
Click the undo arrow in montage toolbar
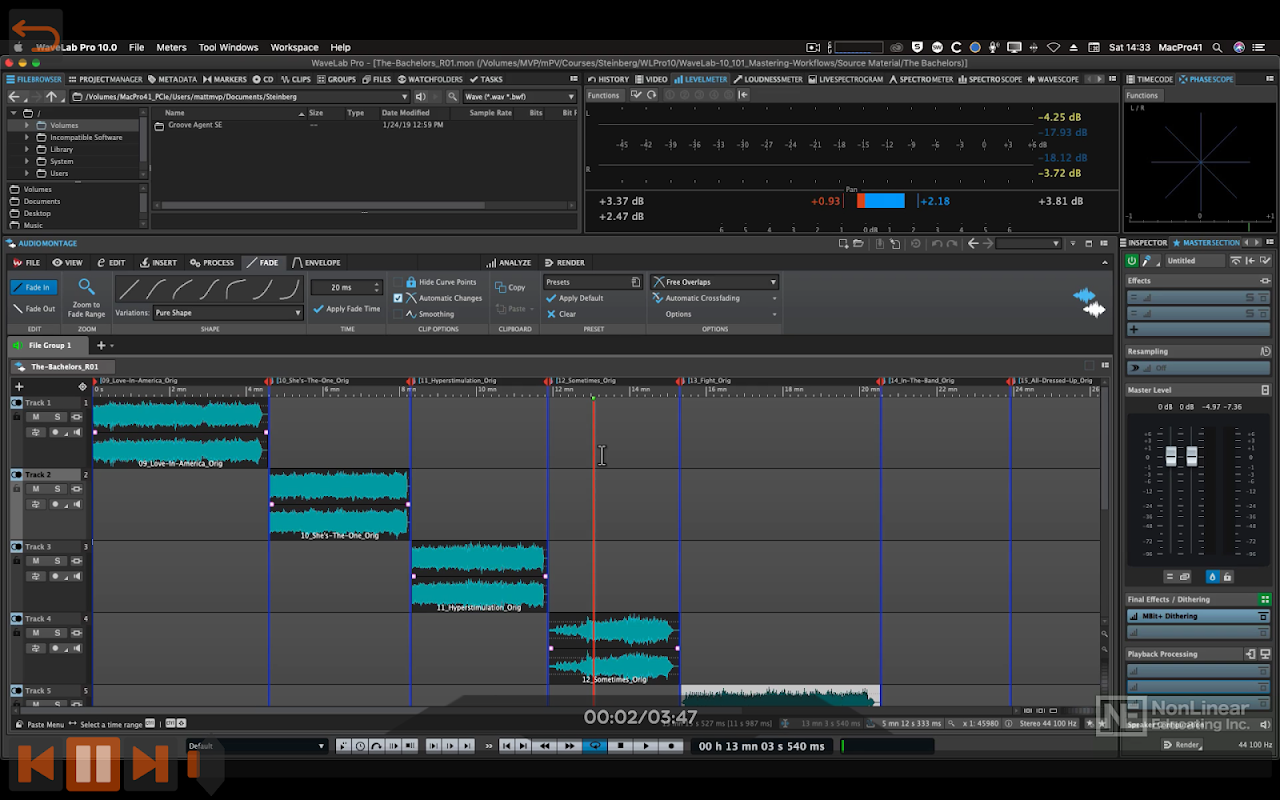(x=935, y=243)
